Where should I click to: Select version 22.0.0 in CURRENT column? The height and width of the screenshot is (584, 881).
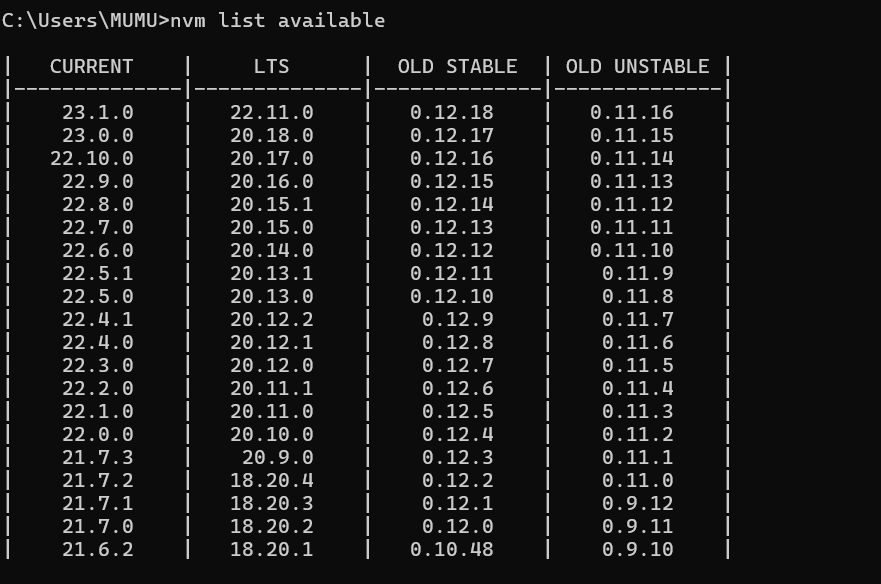[x=97, y=434]
